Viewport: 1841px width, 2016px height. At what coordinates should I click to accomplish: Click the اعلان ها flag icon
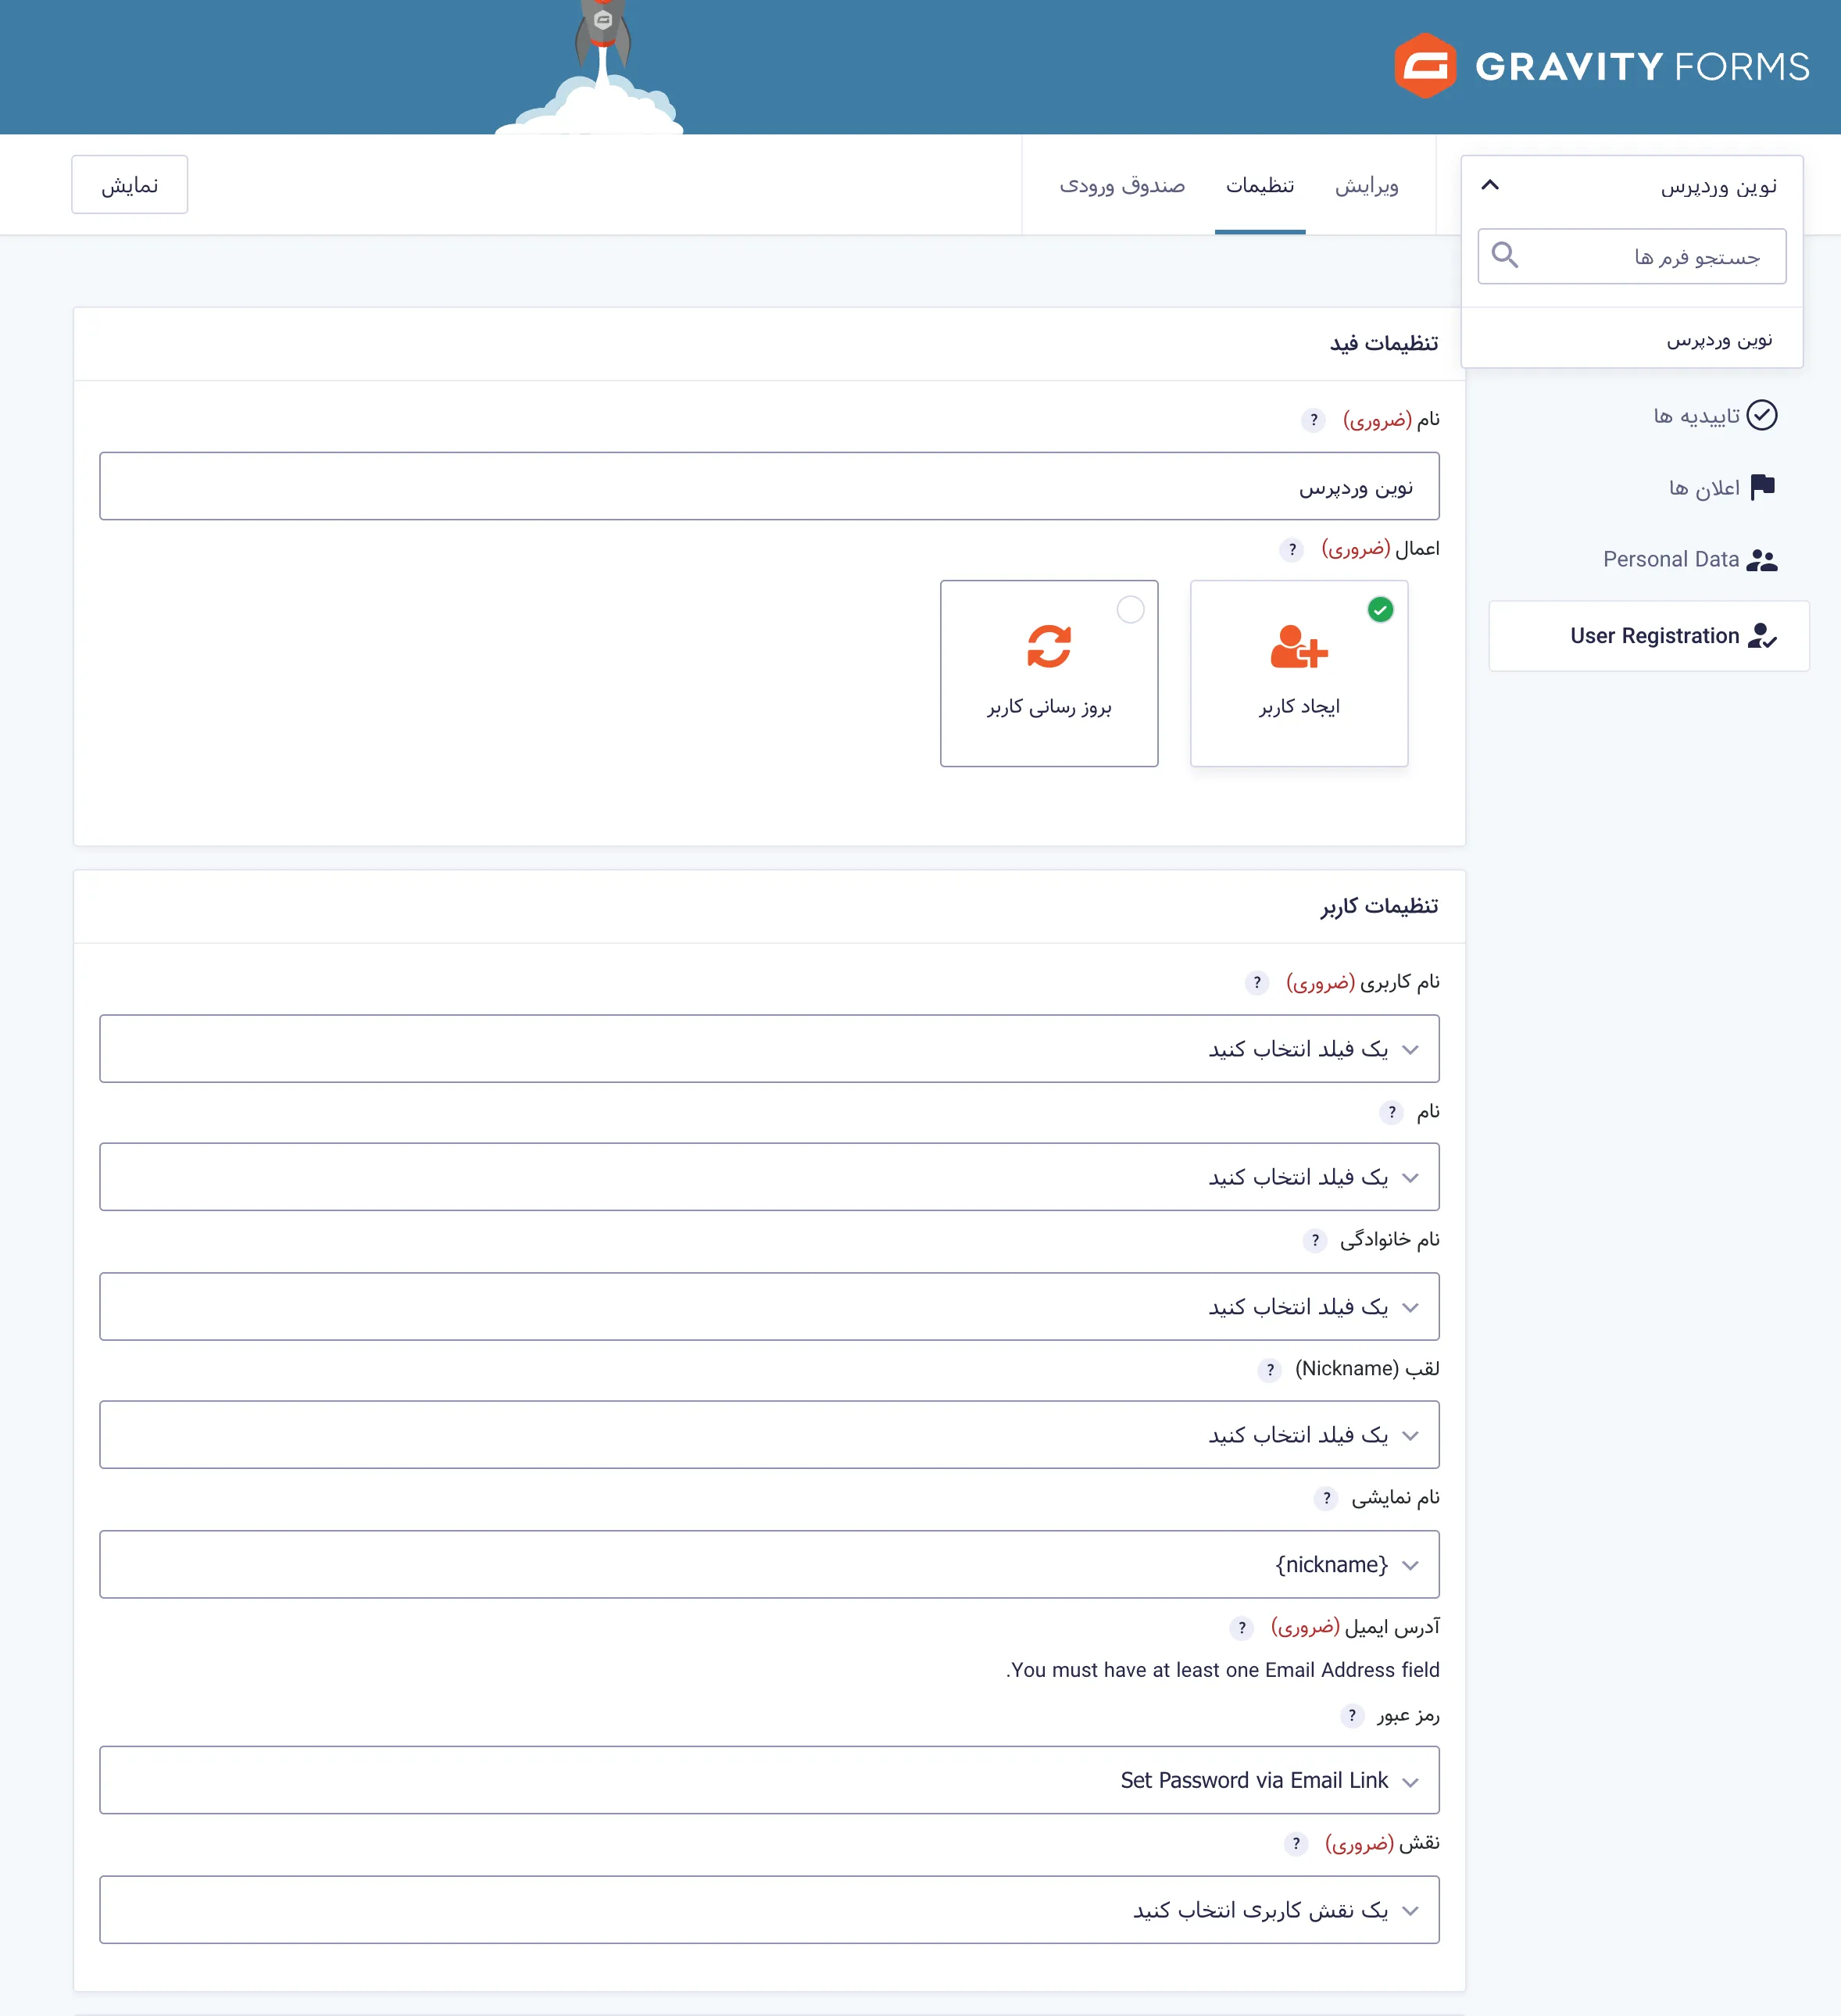(x=1763, y=487)
